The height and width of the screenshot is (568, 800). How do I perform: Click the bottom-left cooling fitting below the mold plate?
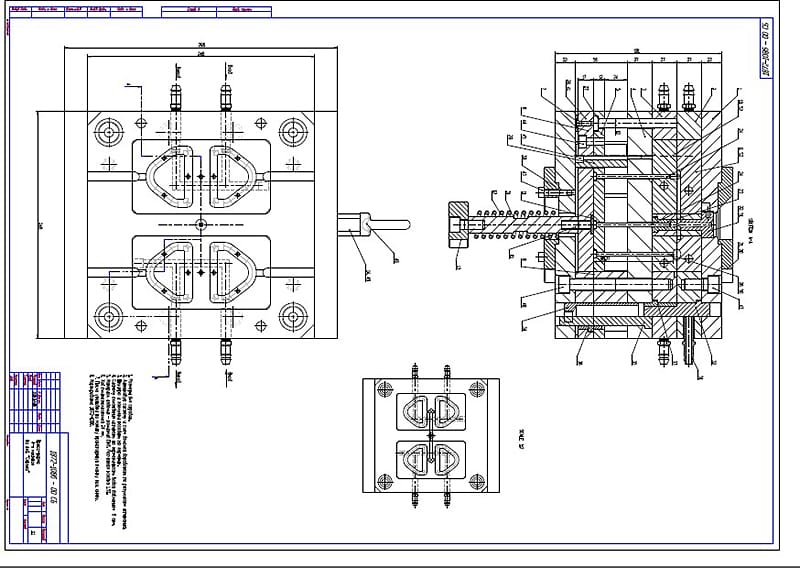click(177, 348)
